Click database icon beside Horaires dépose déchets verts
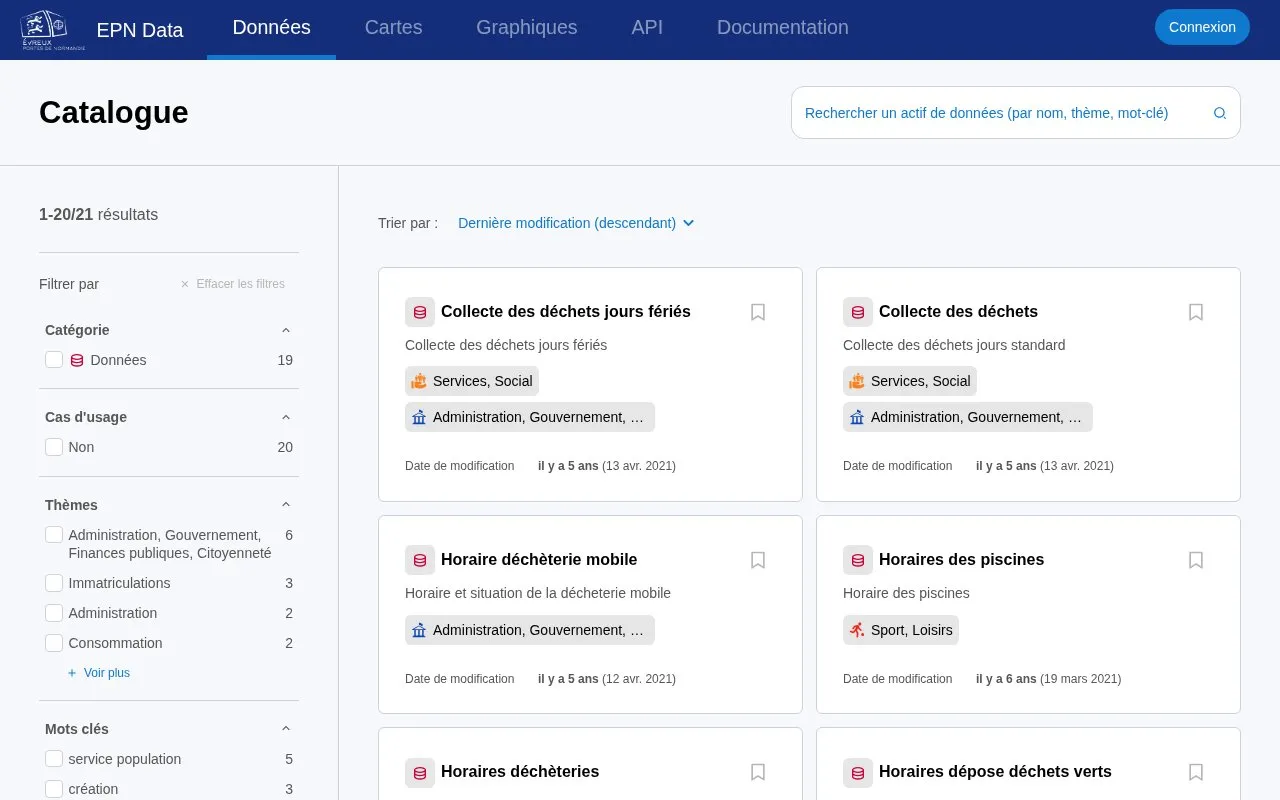1280x800 pixels. coord(858,772)
